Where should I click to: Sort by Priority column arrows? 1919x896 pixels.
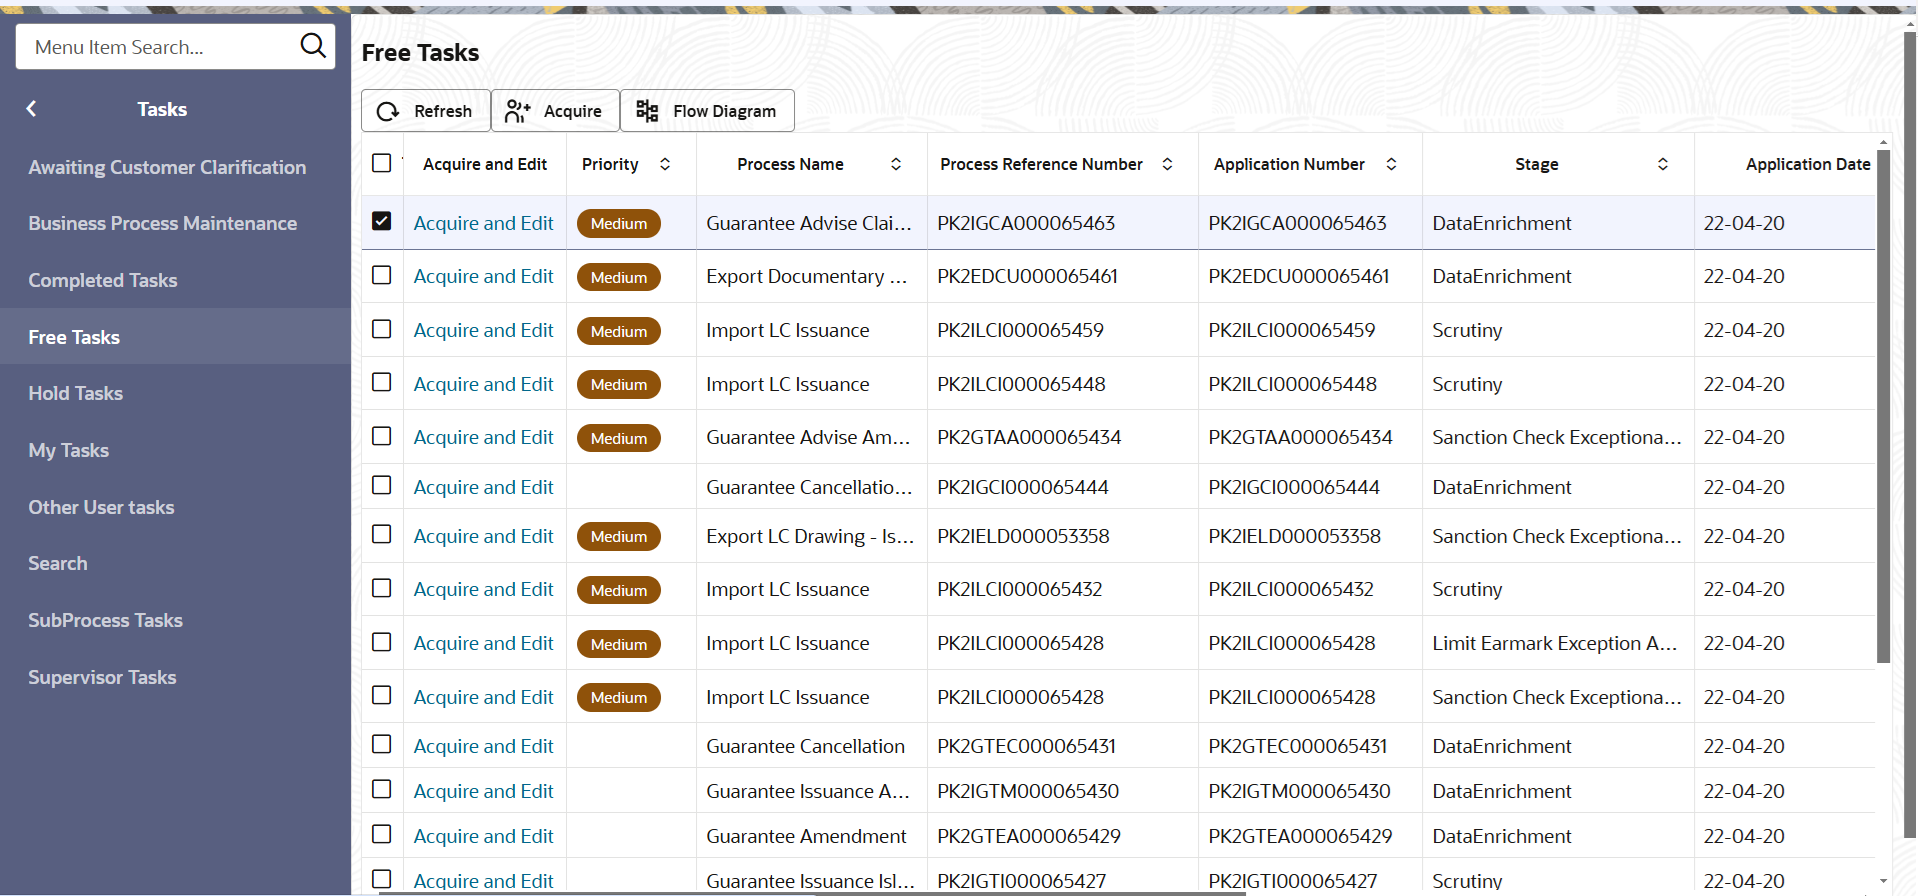(x=665, y=164)
